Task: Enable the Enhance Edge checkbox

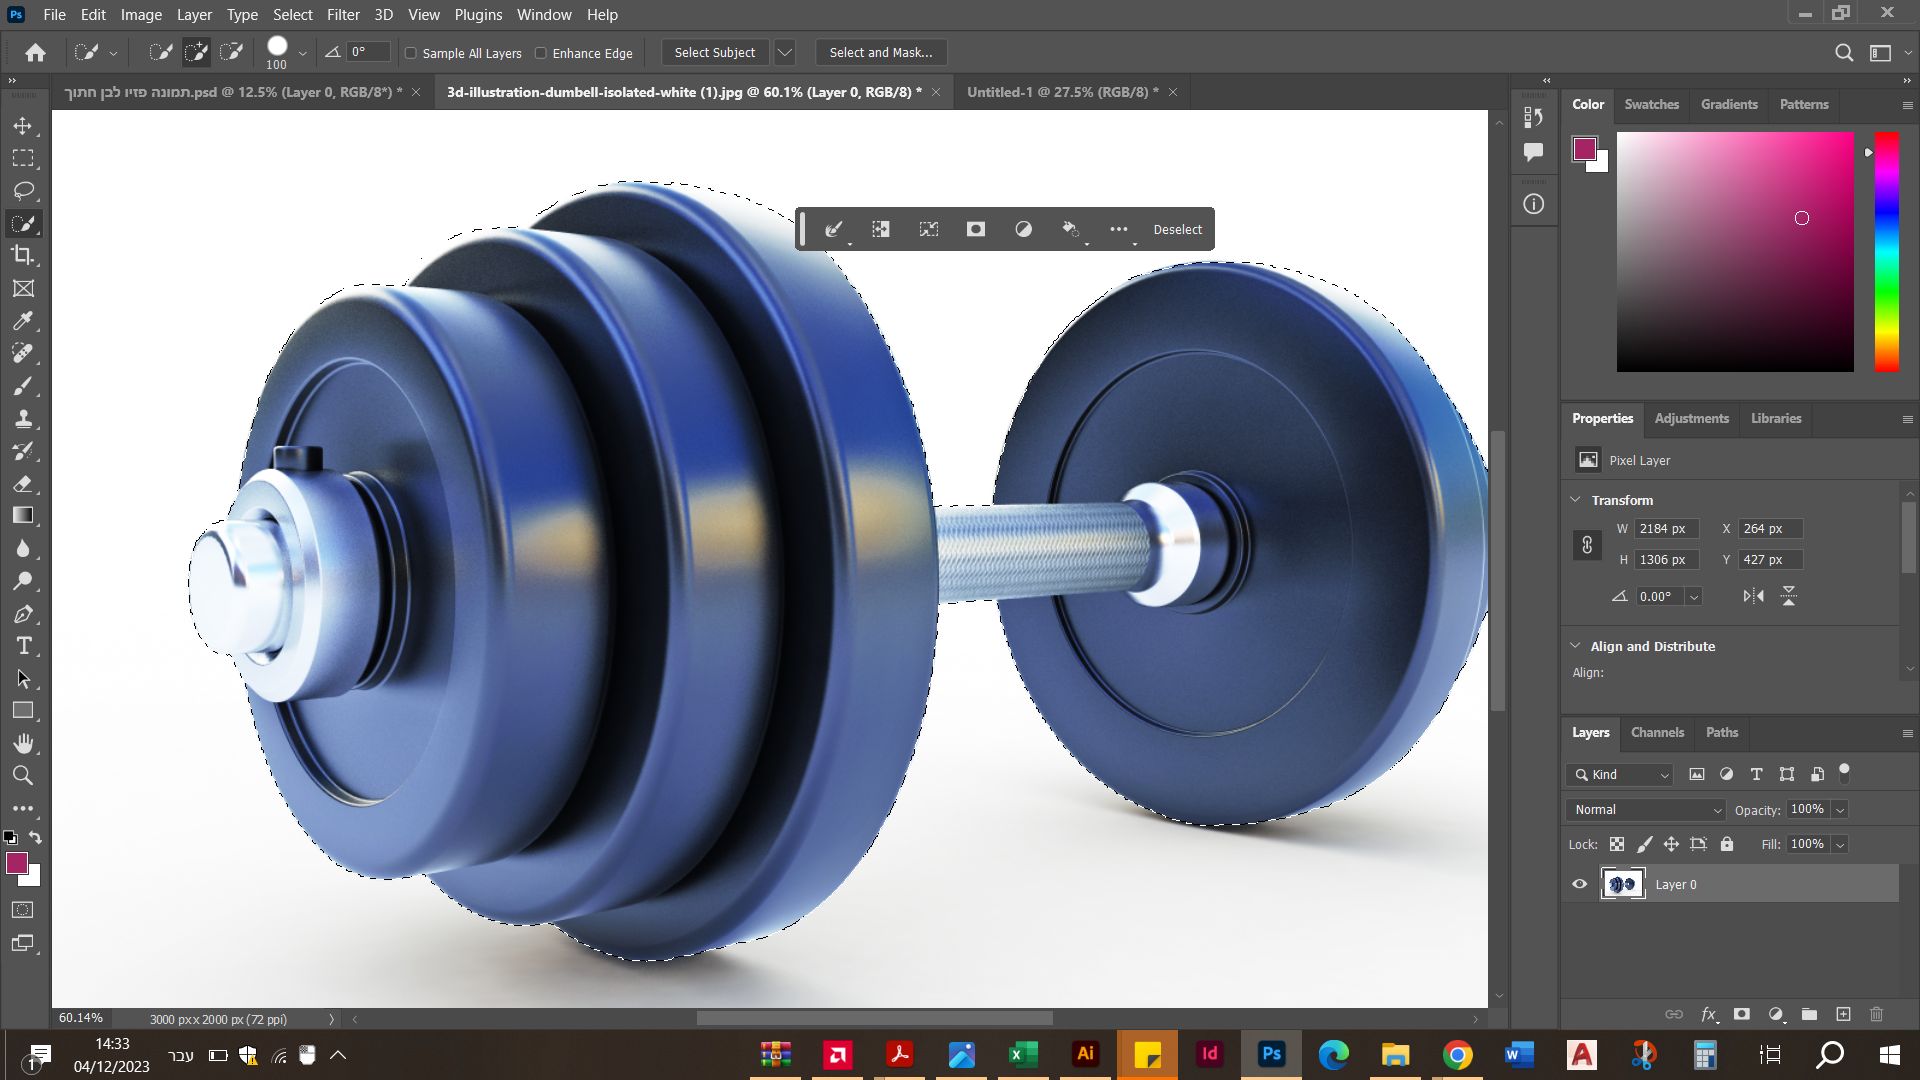Action: point(541,53)
